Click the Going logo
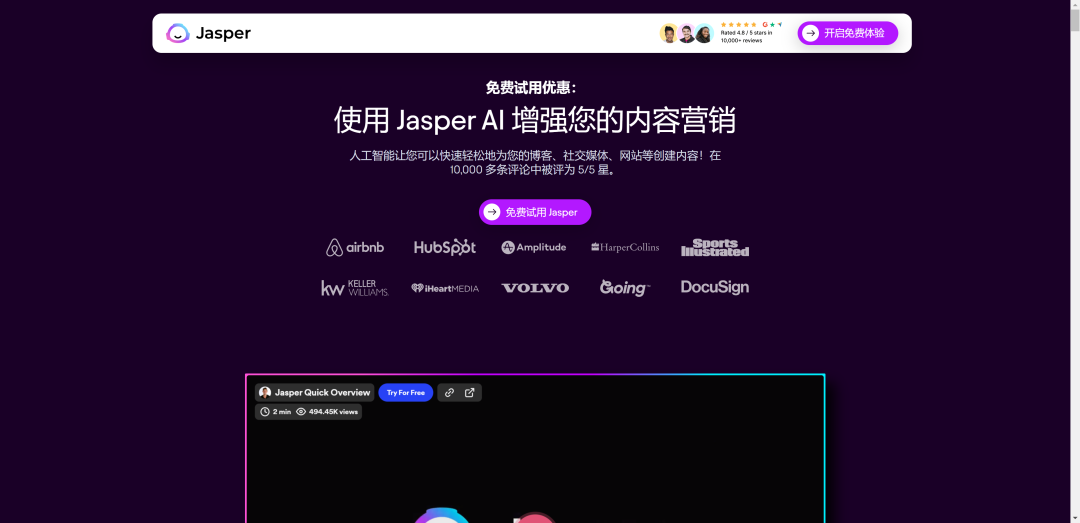Image resolution: width=1080 pixels, height=523 pixels. 625,287
